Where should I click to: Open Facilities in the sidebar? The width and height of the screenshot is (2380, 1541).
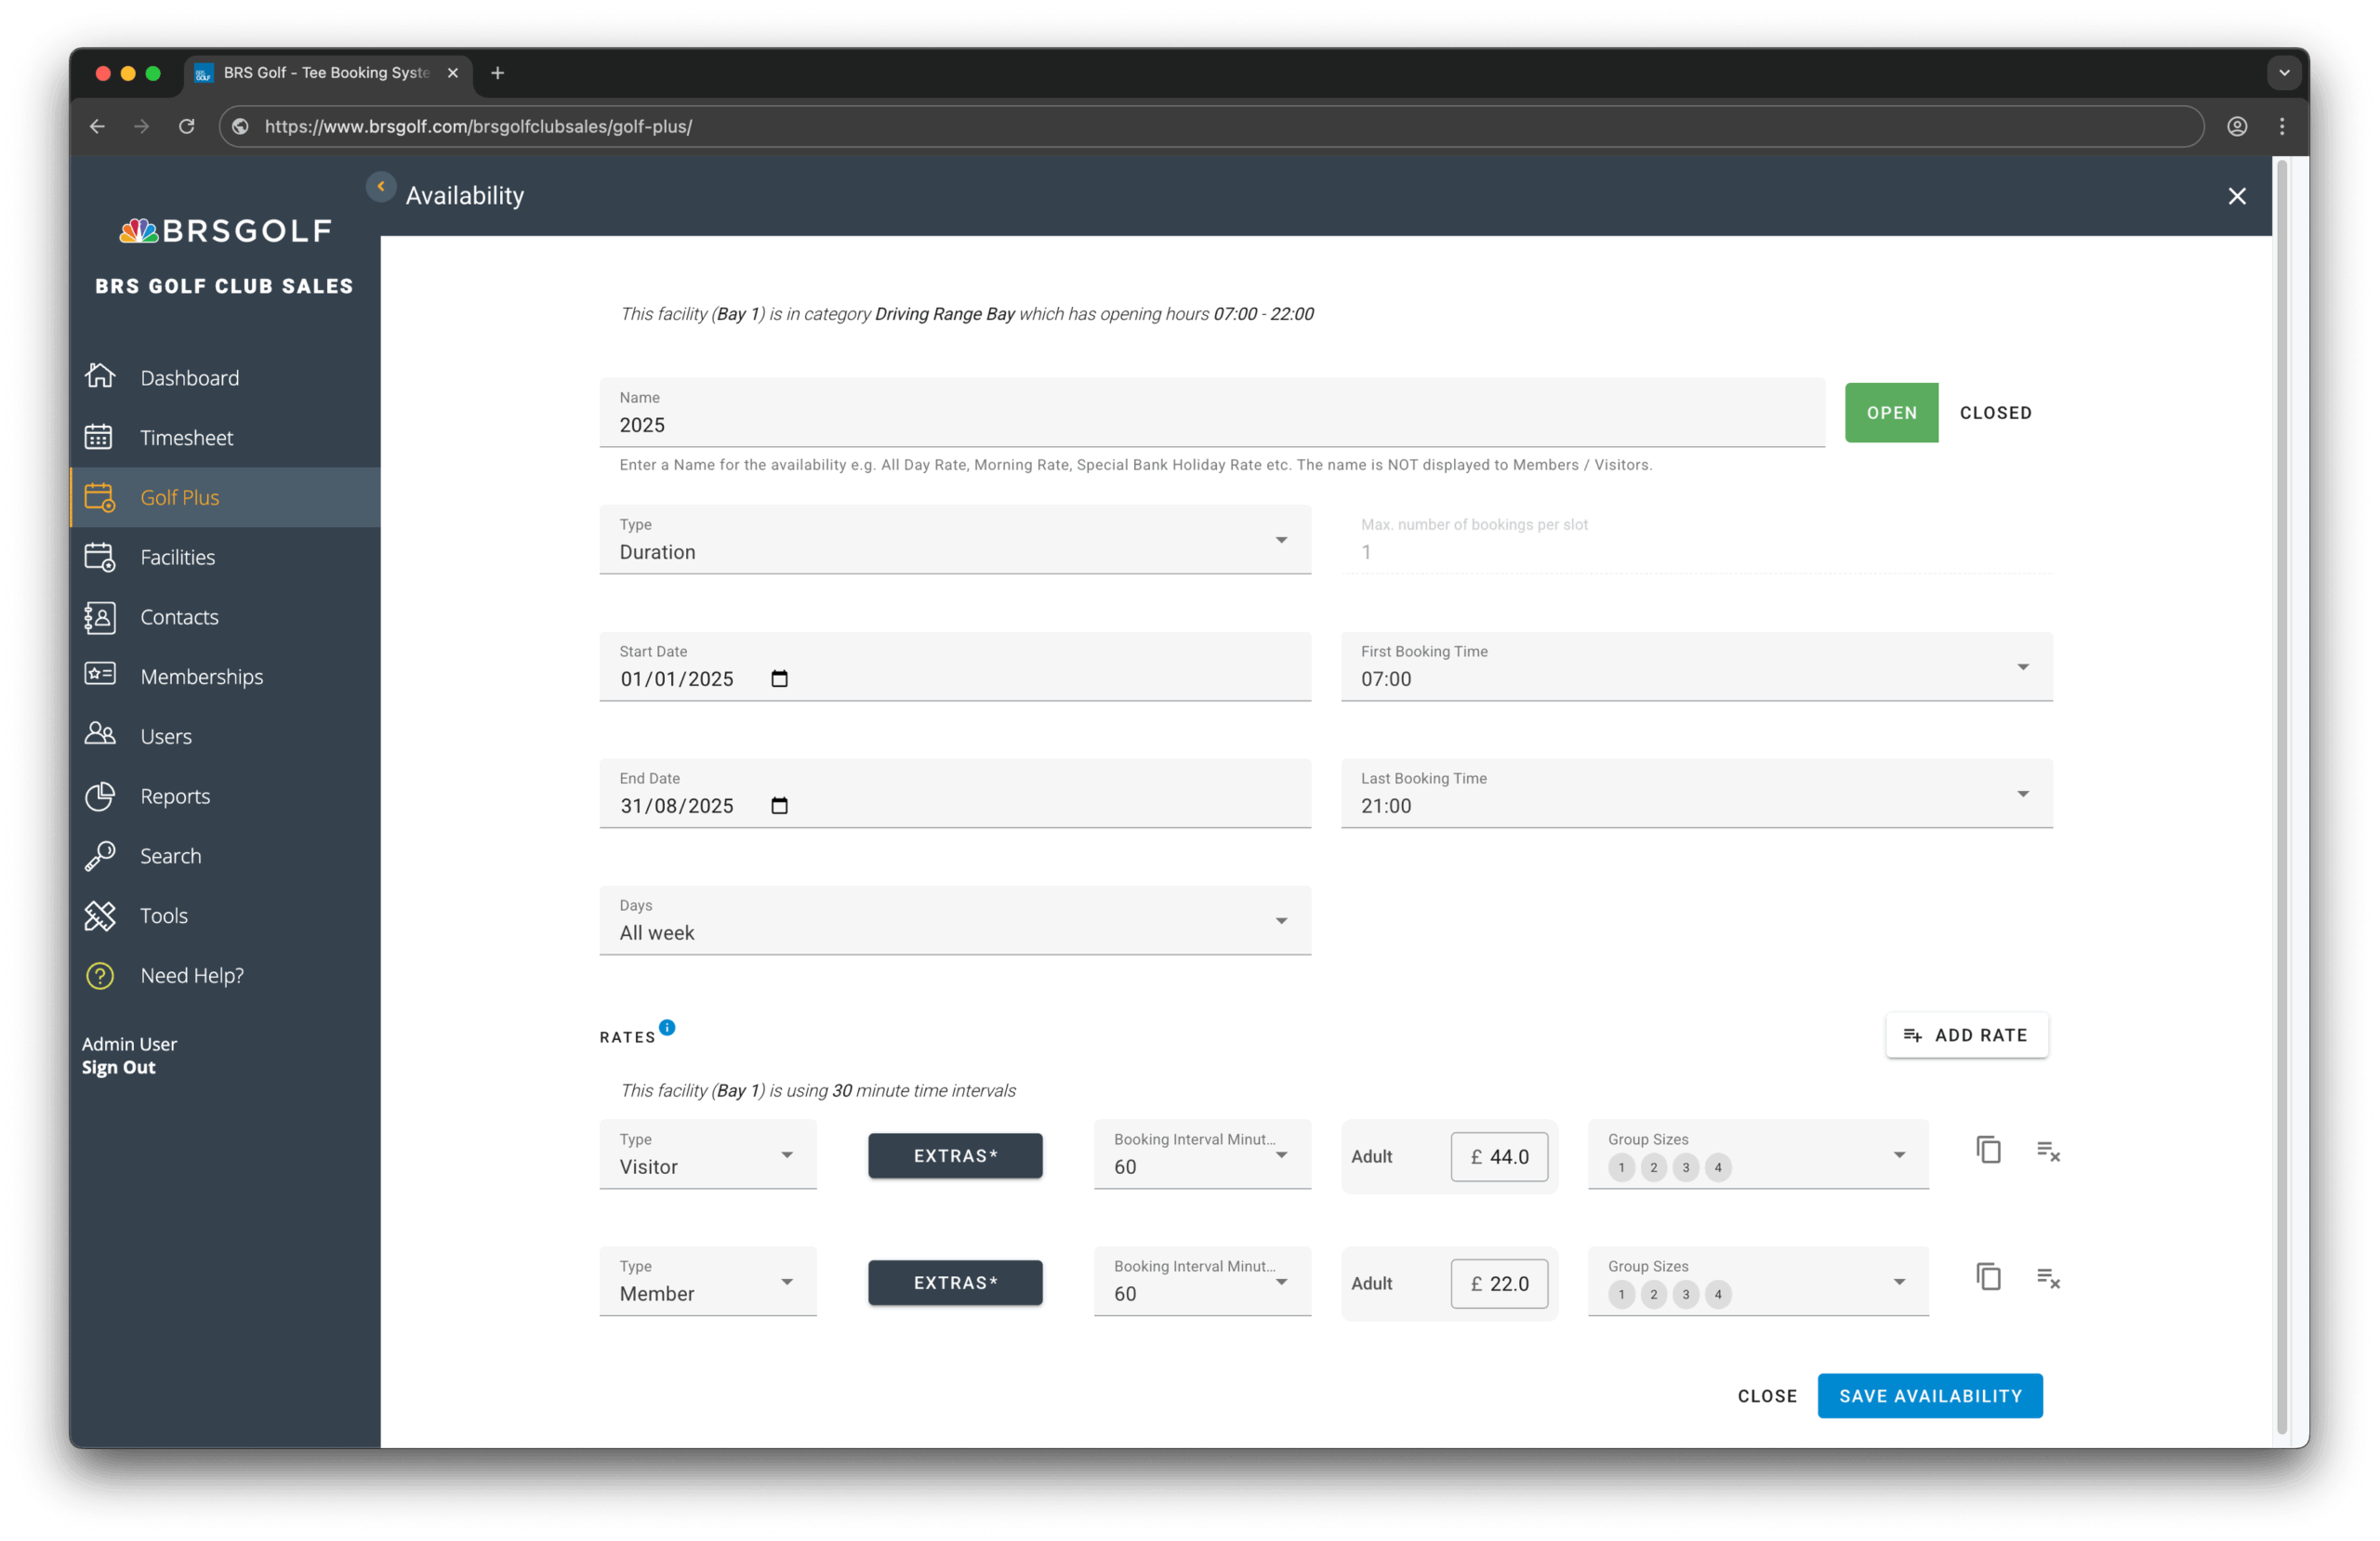177,557
